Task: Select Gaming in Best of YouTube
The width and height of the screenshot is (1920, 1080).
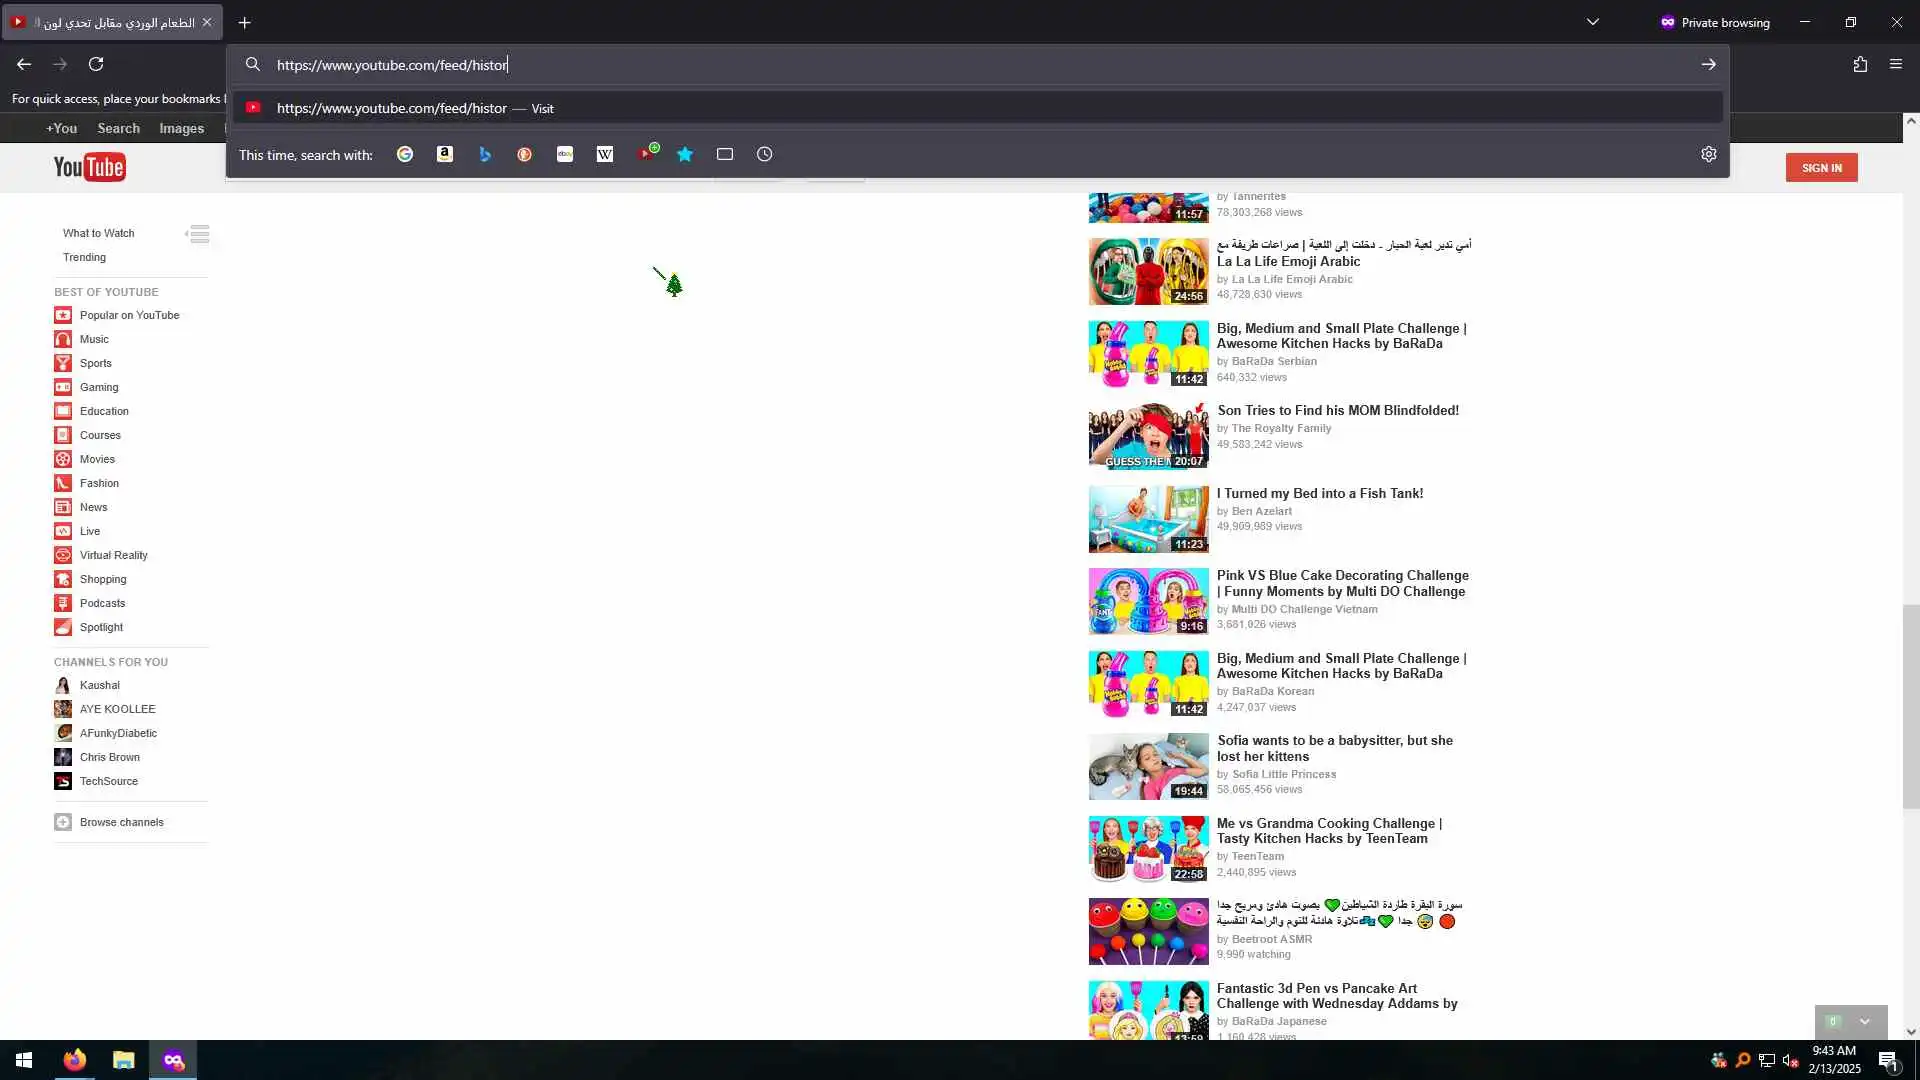Action: 99,387
